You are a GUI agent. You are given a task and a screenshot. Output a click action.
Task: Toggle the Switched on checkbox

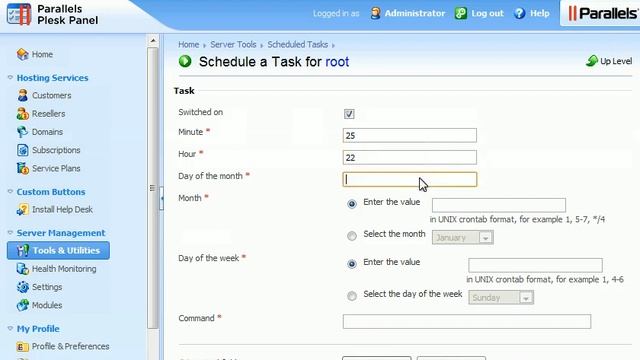[349, 114]
